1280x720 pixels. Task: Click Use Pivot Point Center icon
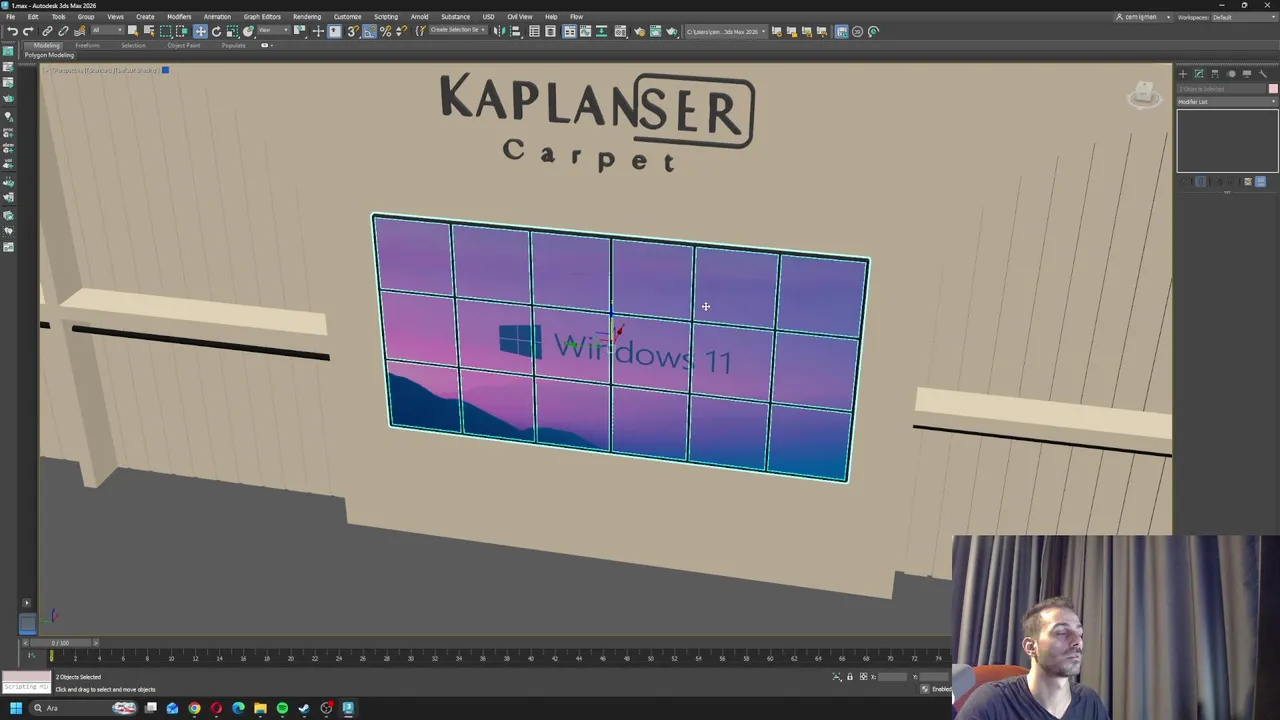[x=299, y=31]
